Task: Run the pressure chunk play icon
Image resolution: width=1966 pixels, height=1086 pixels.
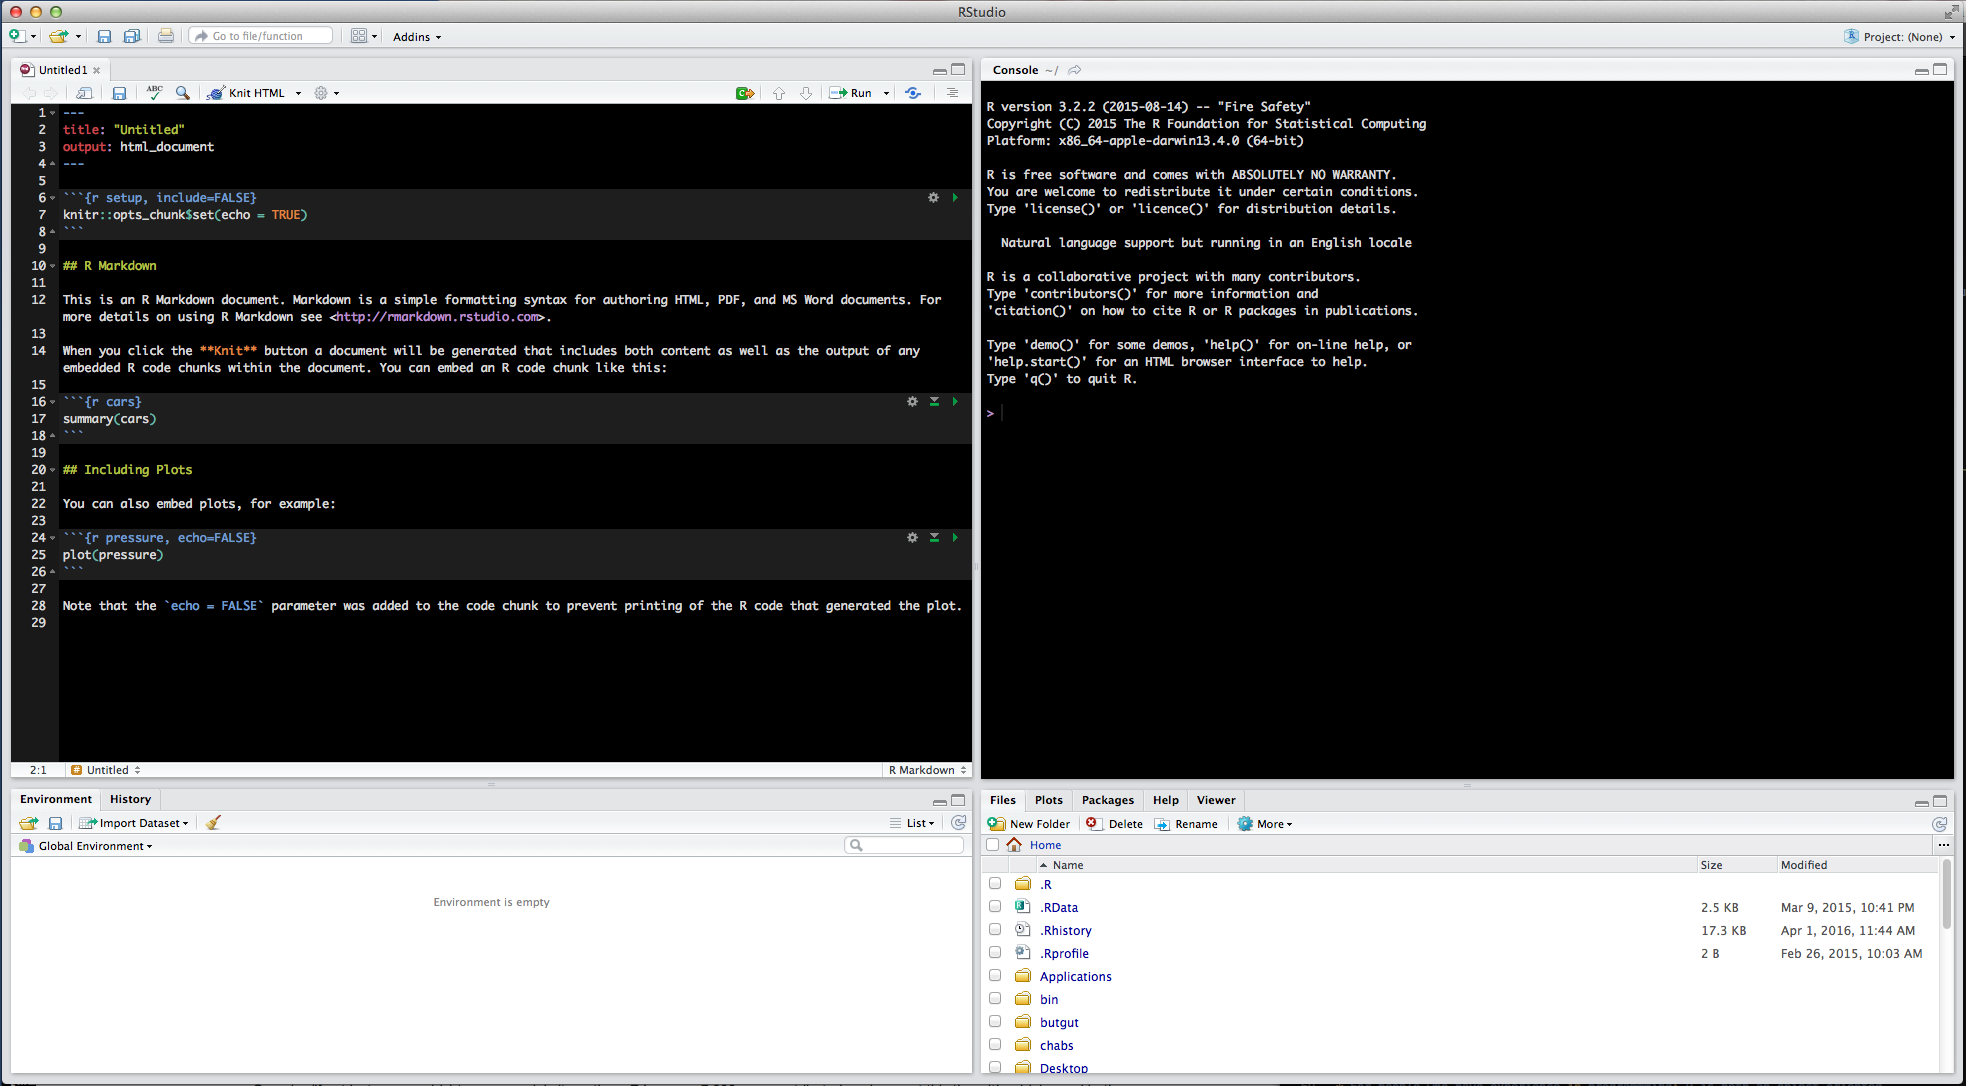Action: [x=955, y=538]
